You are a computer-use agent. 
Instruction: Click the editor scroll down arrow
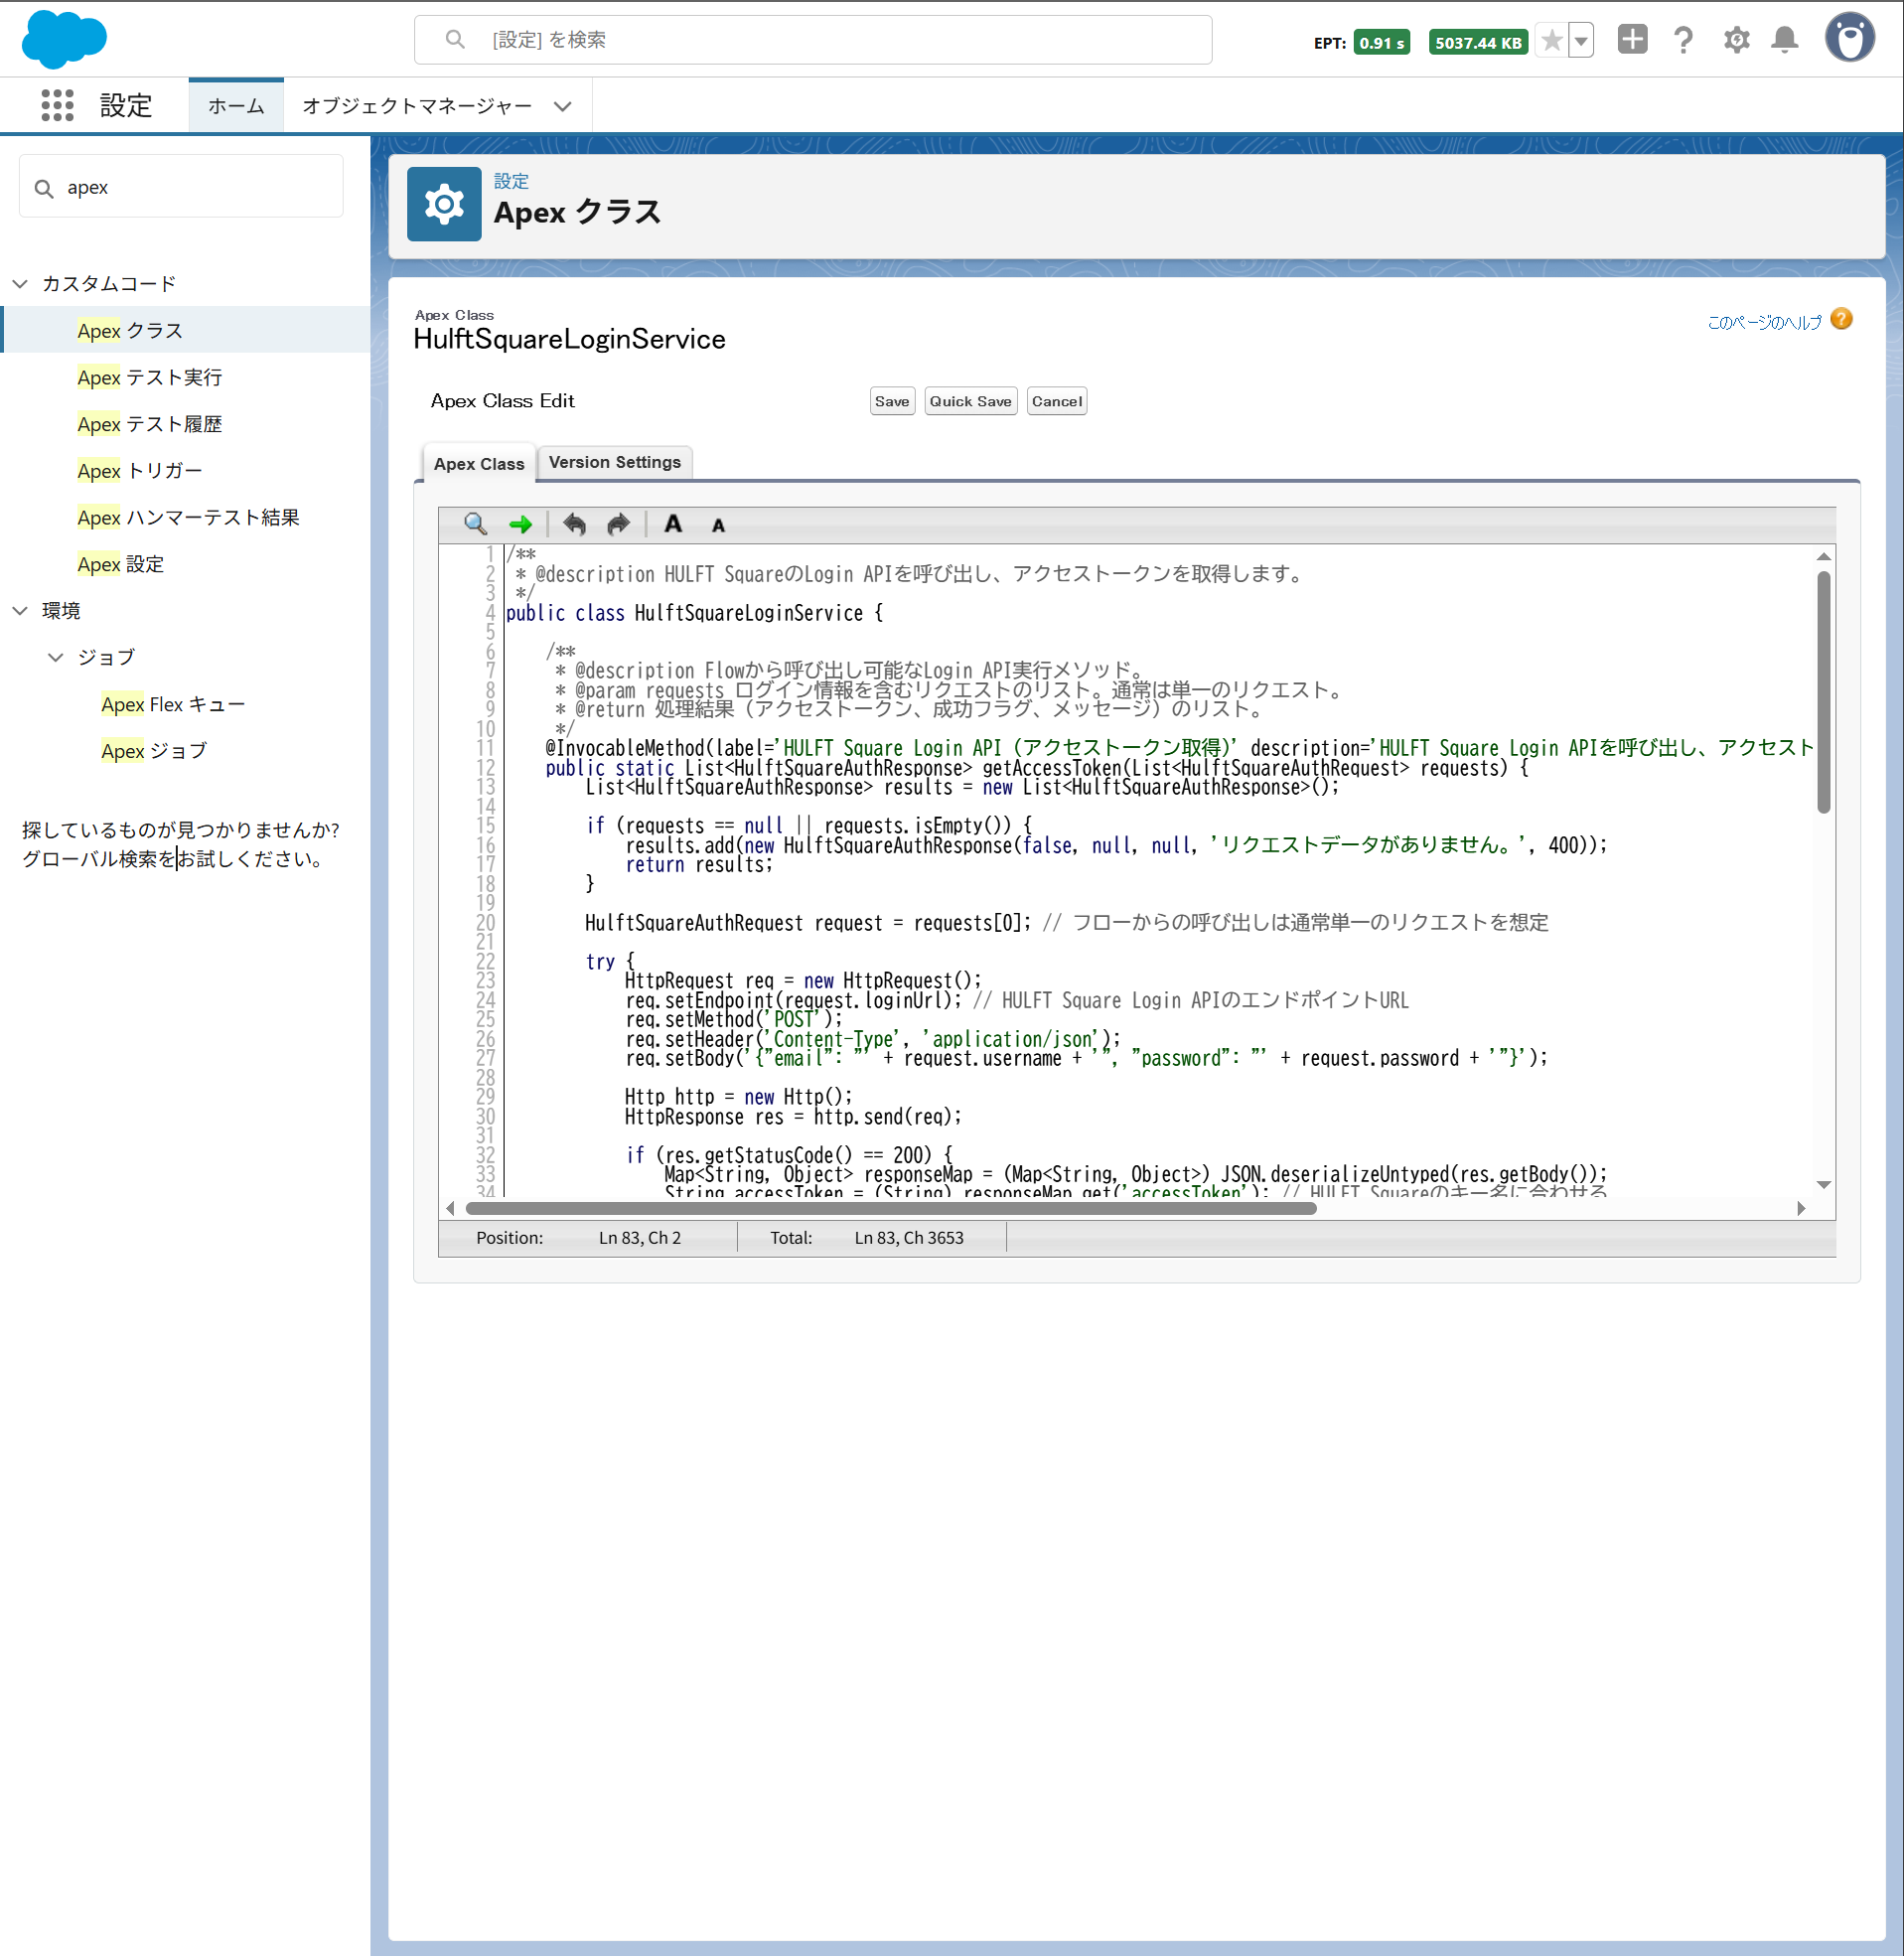(x=1823, y=1185)
